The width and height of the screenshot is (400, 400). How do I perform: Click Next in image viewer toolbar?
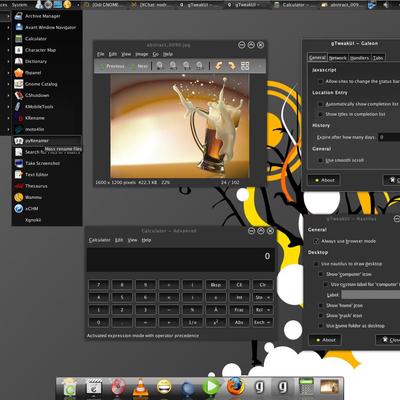139,66
